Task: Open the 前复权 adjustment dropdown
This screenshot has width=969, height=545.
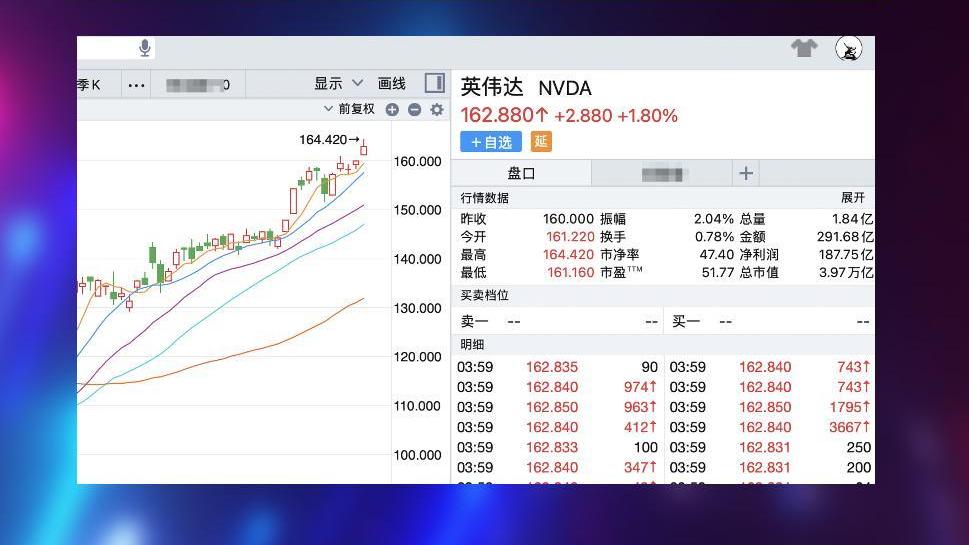Action: tap(349, 109)
